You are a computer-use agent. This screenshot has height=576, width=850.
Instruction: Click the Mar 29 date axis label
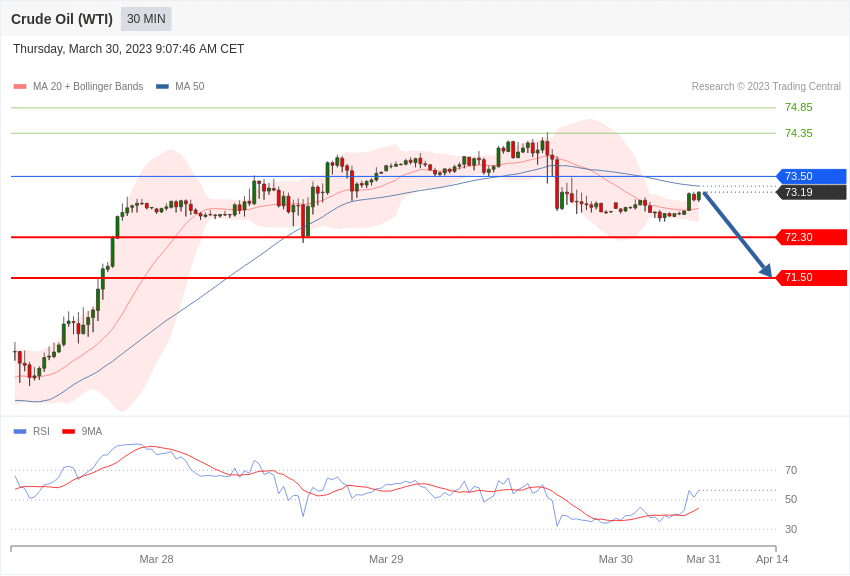point(386,559)
